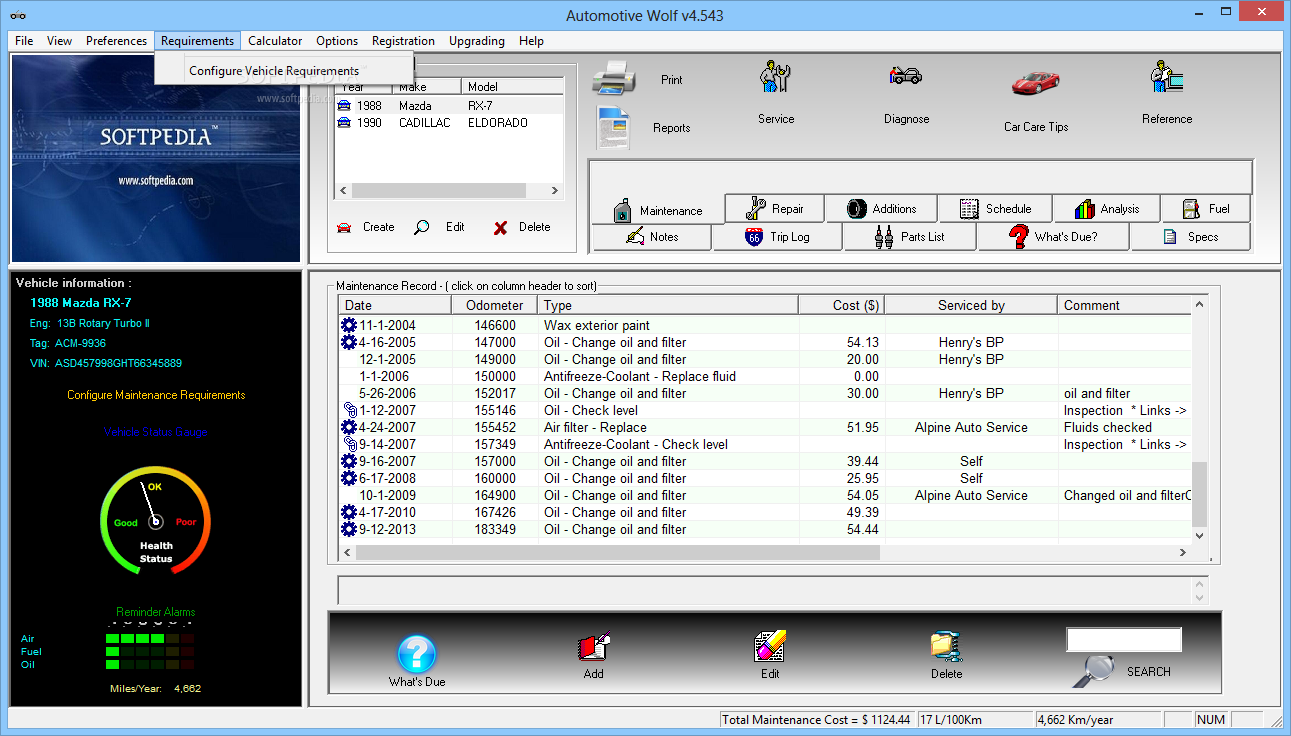The image size is (1291, 736).
Task: Open the What's Due? tab
Action: point(1053,237)
